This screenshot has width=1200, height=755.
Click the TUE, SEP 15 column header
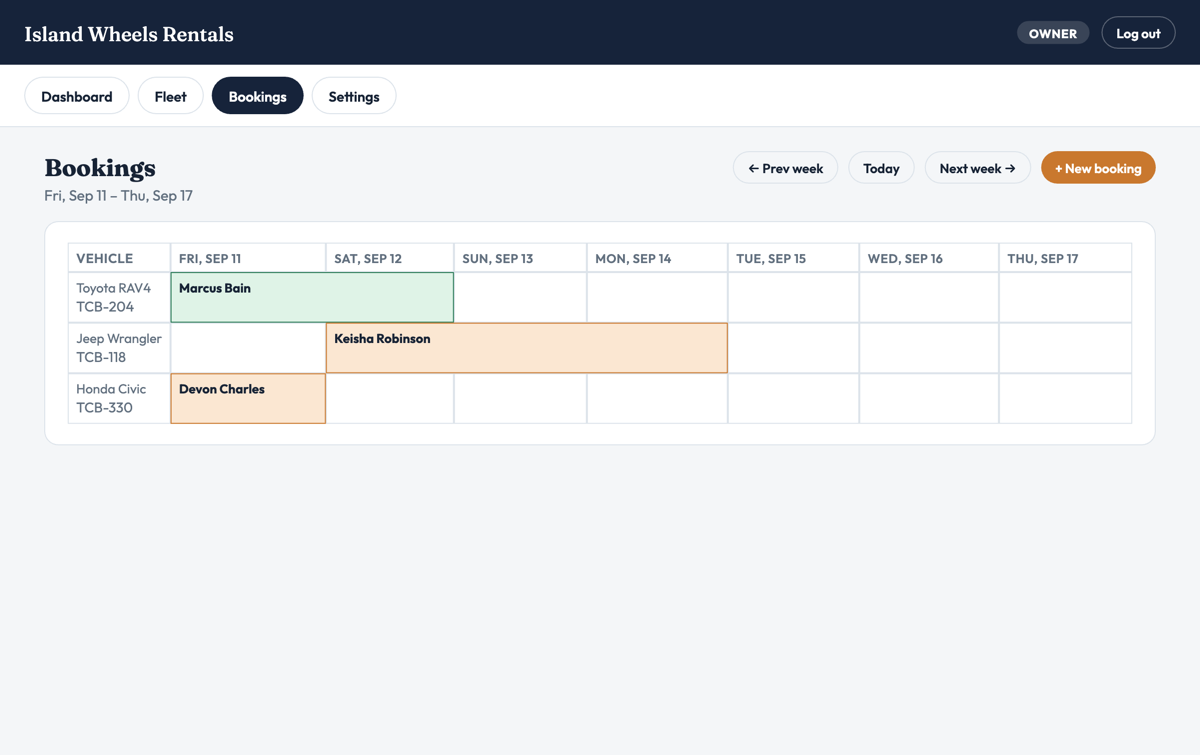point(793,258)
